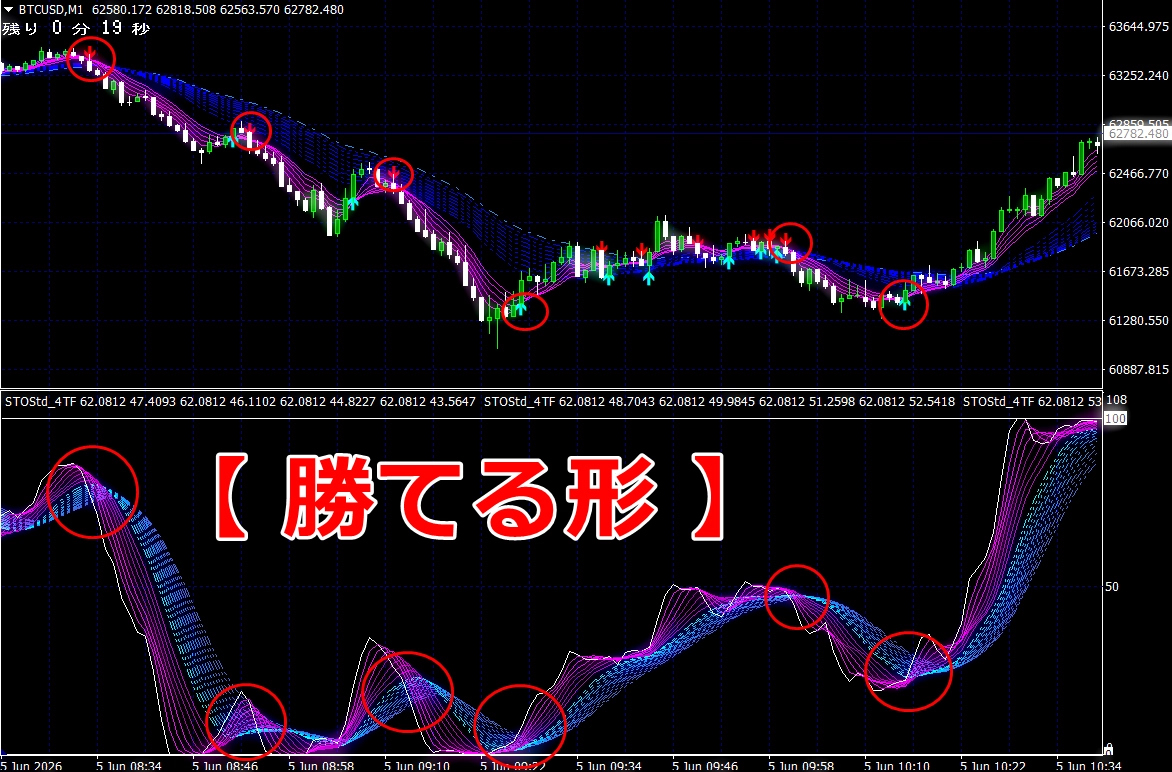
Task: Click the current price tag 62782.480
Action: click(1138, 134)
